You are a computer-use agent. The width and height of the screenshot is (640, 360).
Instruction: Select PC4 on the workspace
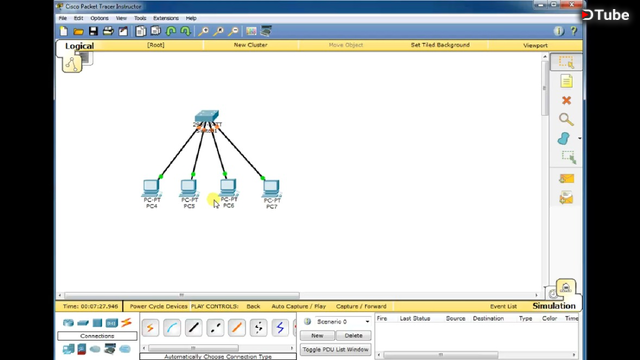(151, 188)
